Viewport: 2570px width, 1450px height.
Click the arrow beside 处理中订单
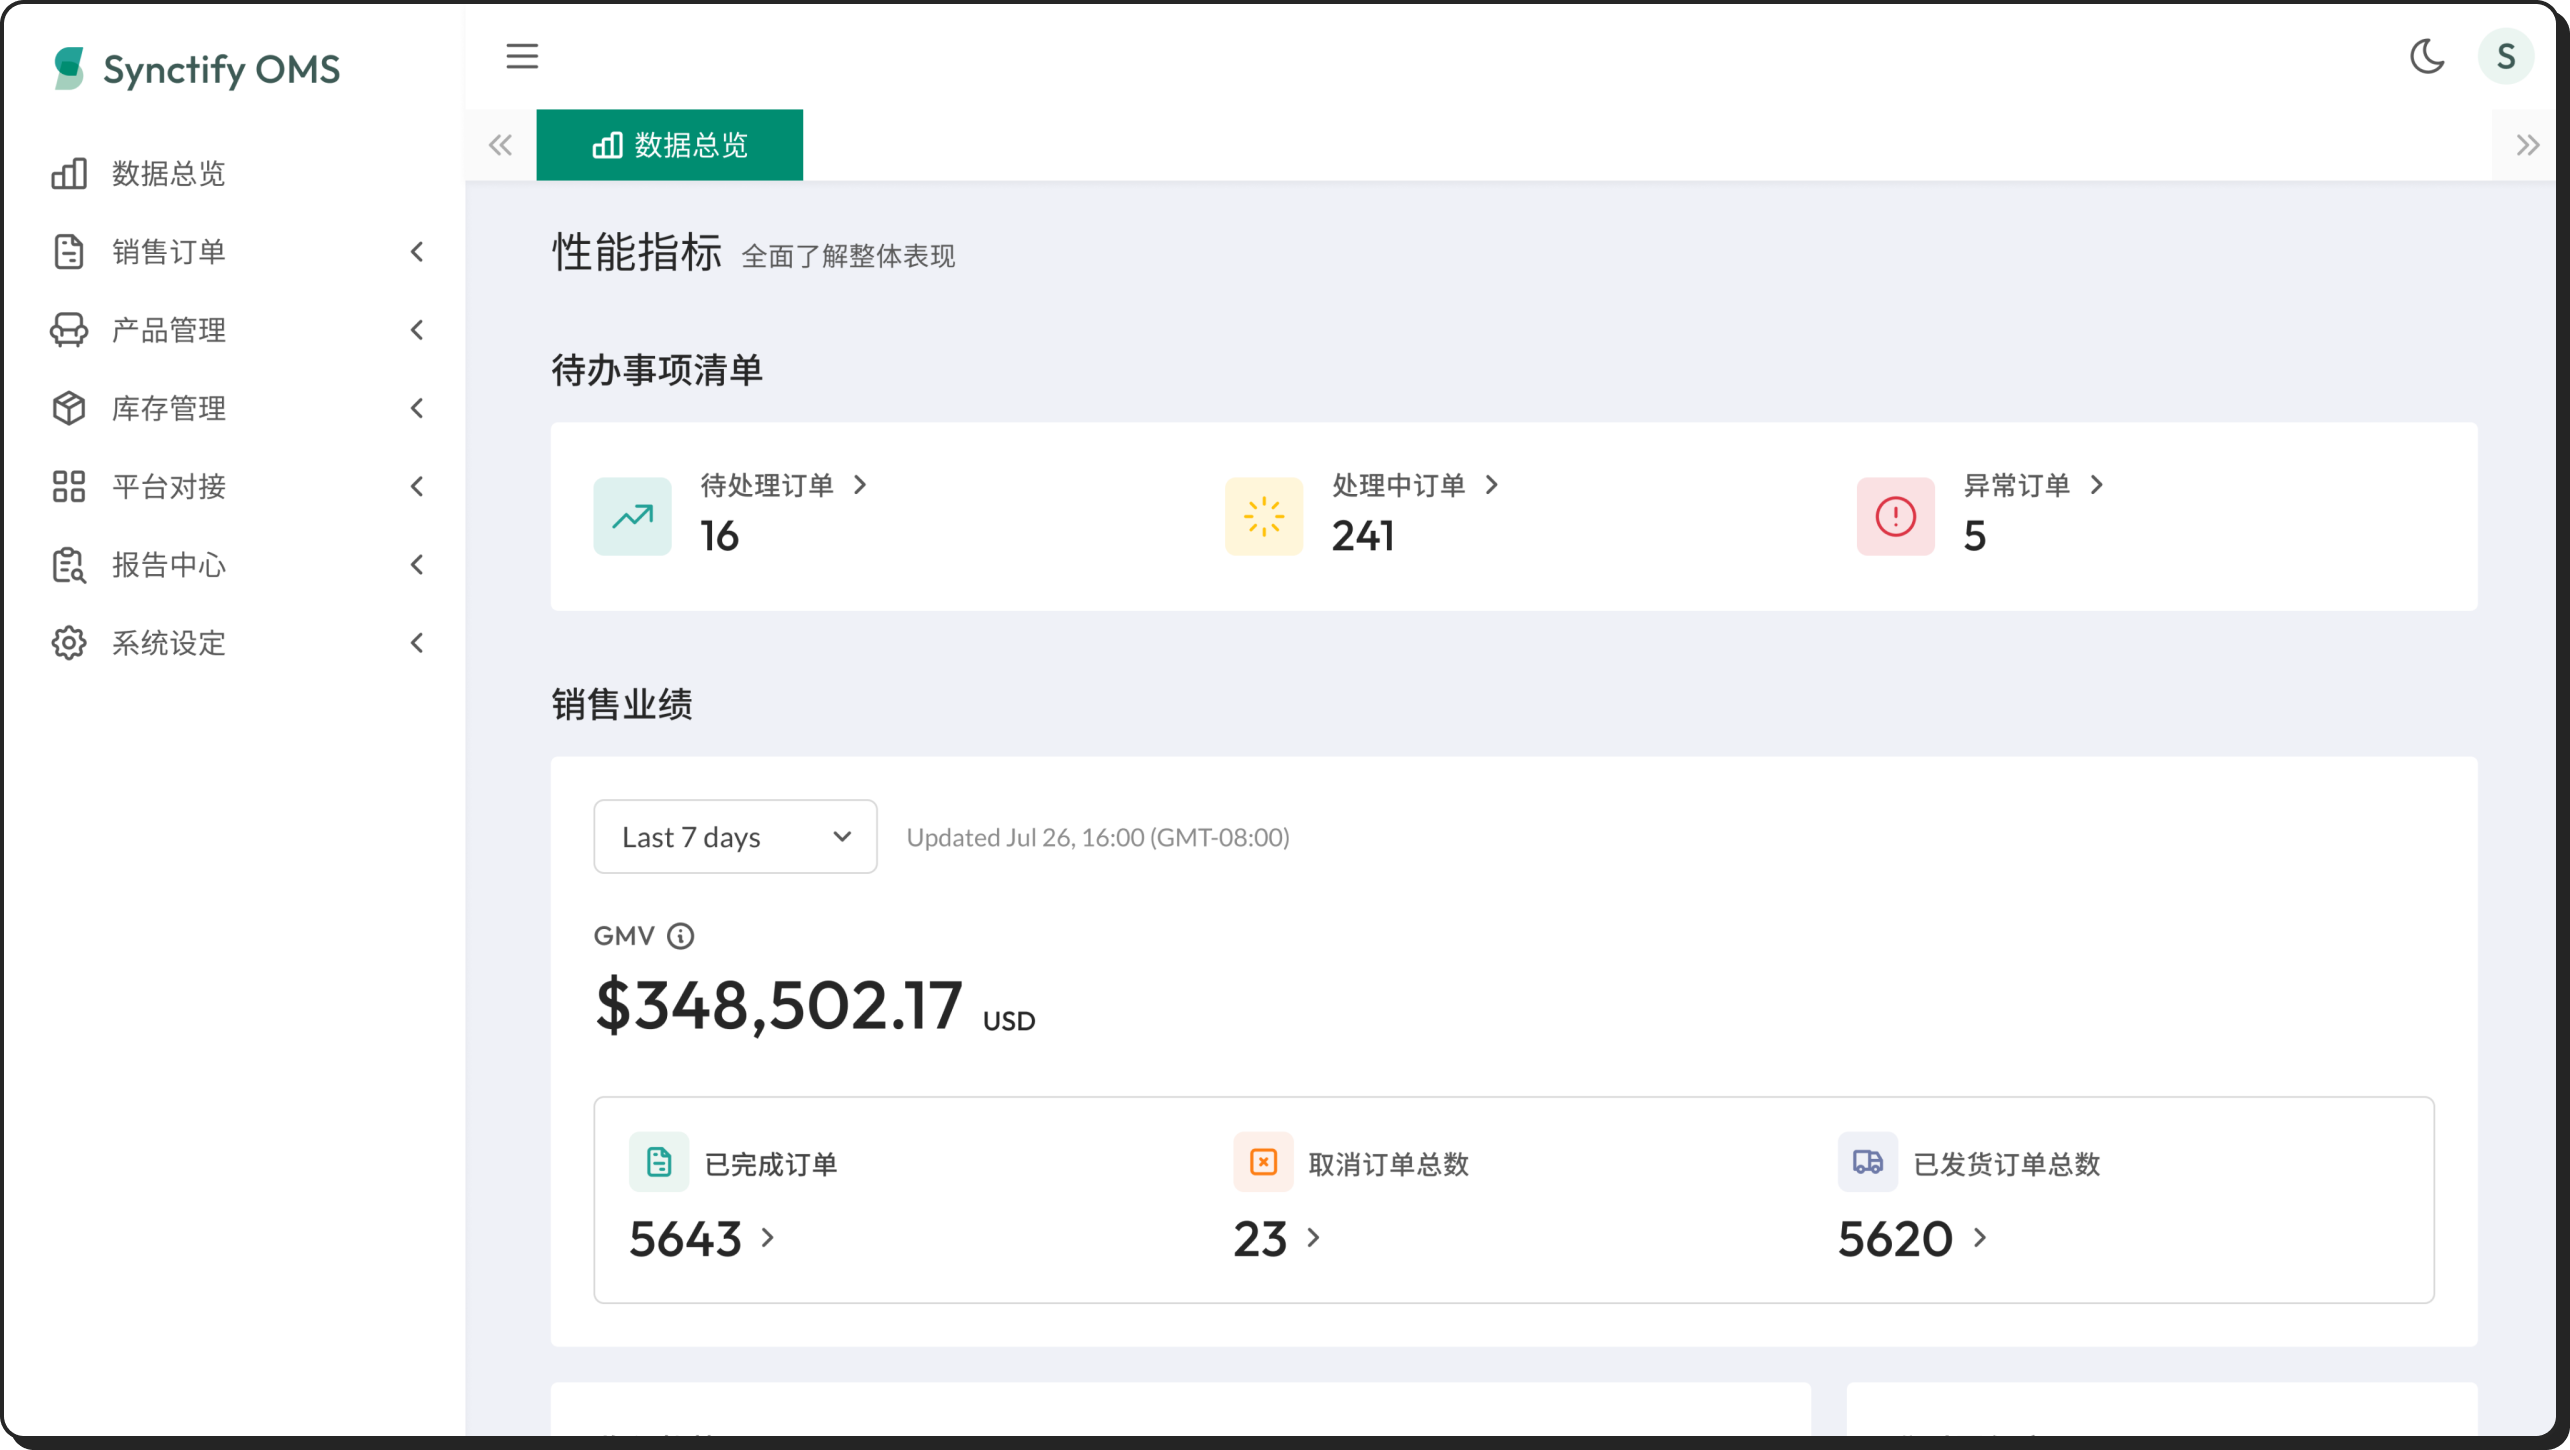coord(1492,485)
